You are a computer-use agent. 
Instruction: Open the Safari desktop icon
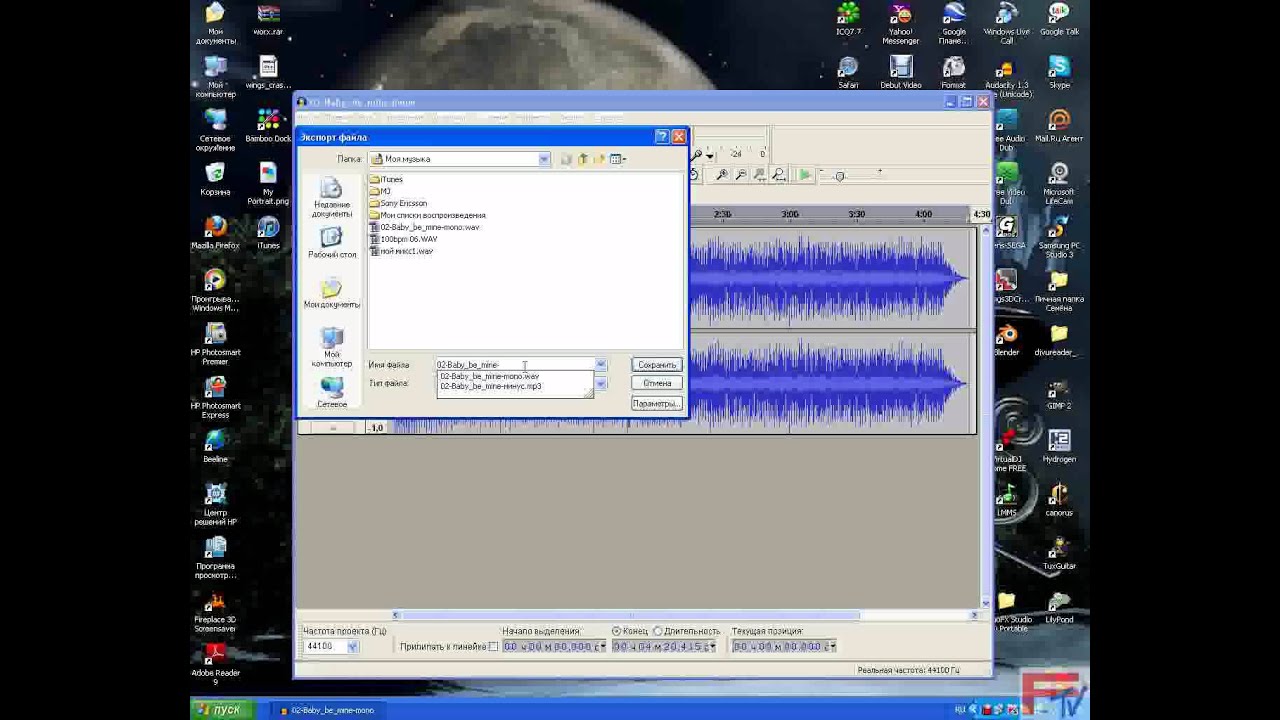(x=848, y=73)
